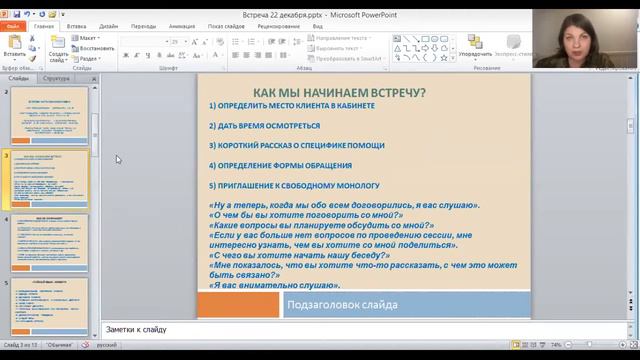Open the Переходы ribbon tab
Screen dimensions: 640x360
point(143,26)
